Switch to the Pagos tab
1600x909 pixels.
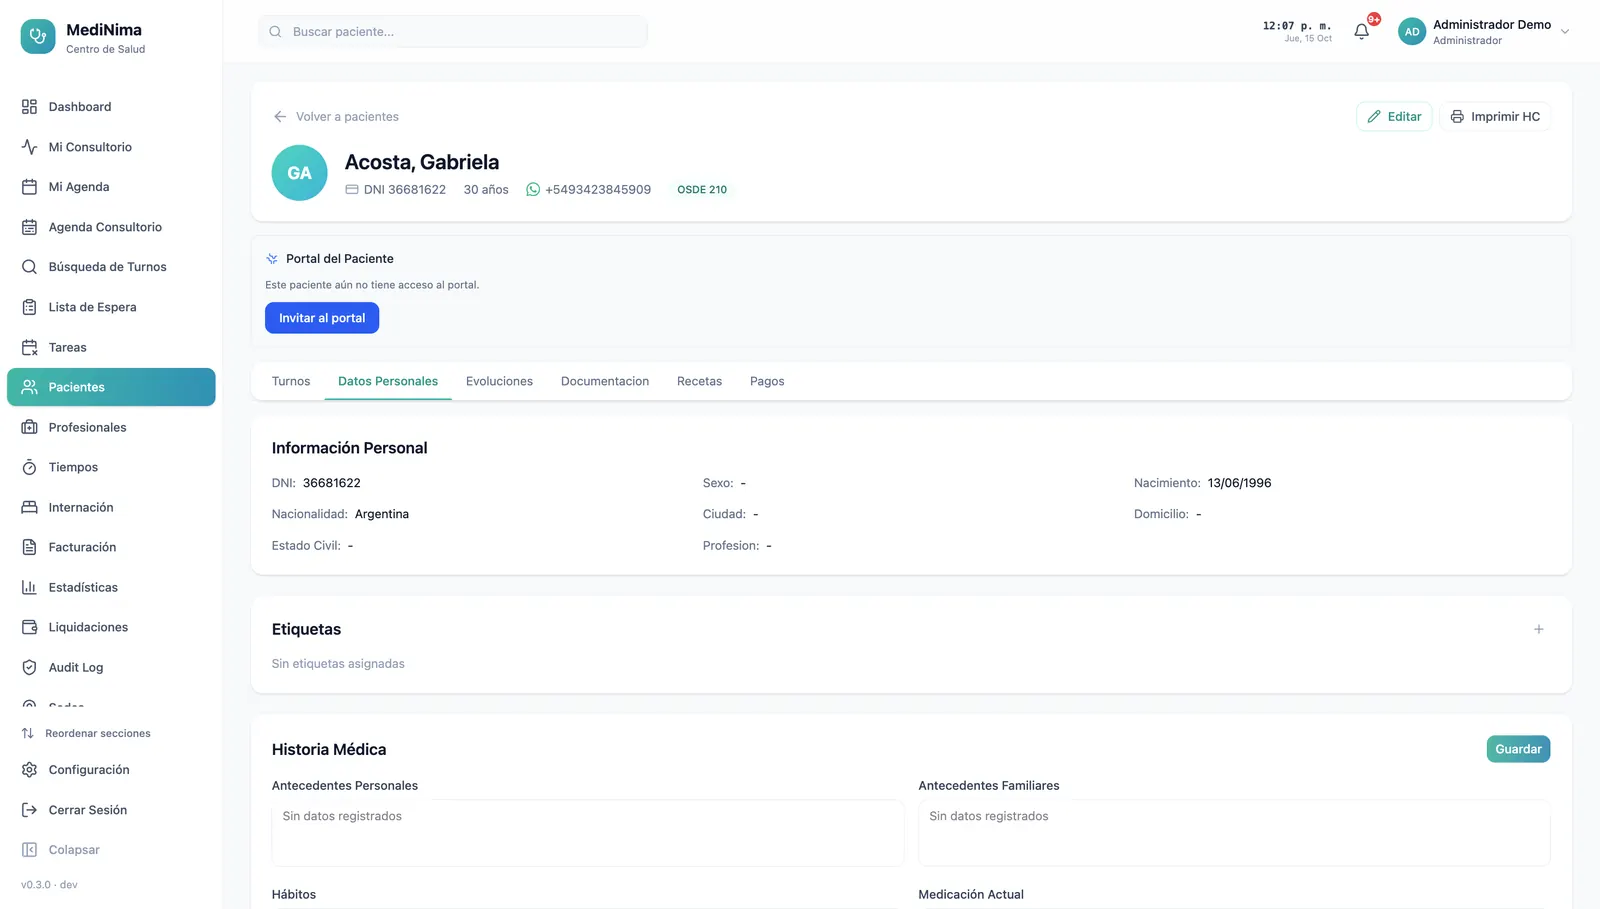point(767,381)
